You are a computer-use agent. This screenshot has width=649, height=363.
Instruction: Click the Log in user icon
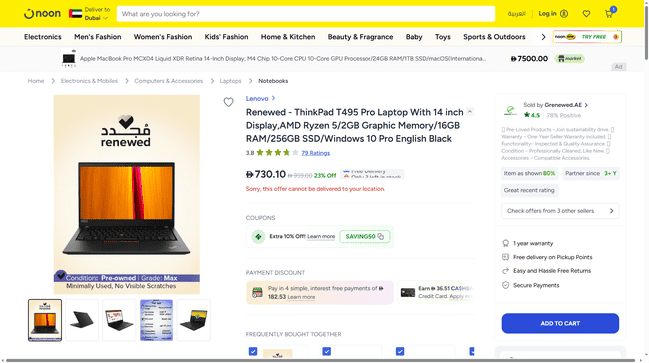[564, 14]
